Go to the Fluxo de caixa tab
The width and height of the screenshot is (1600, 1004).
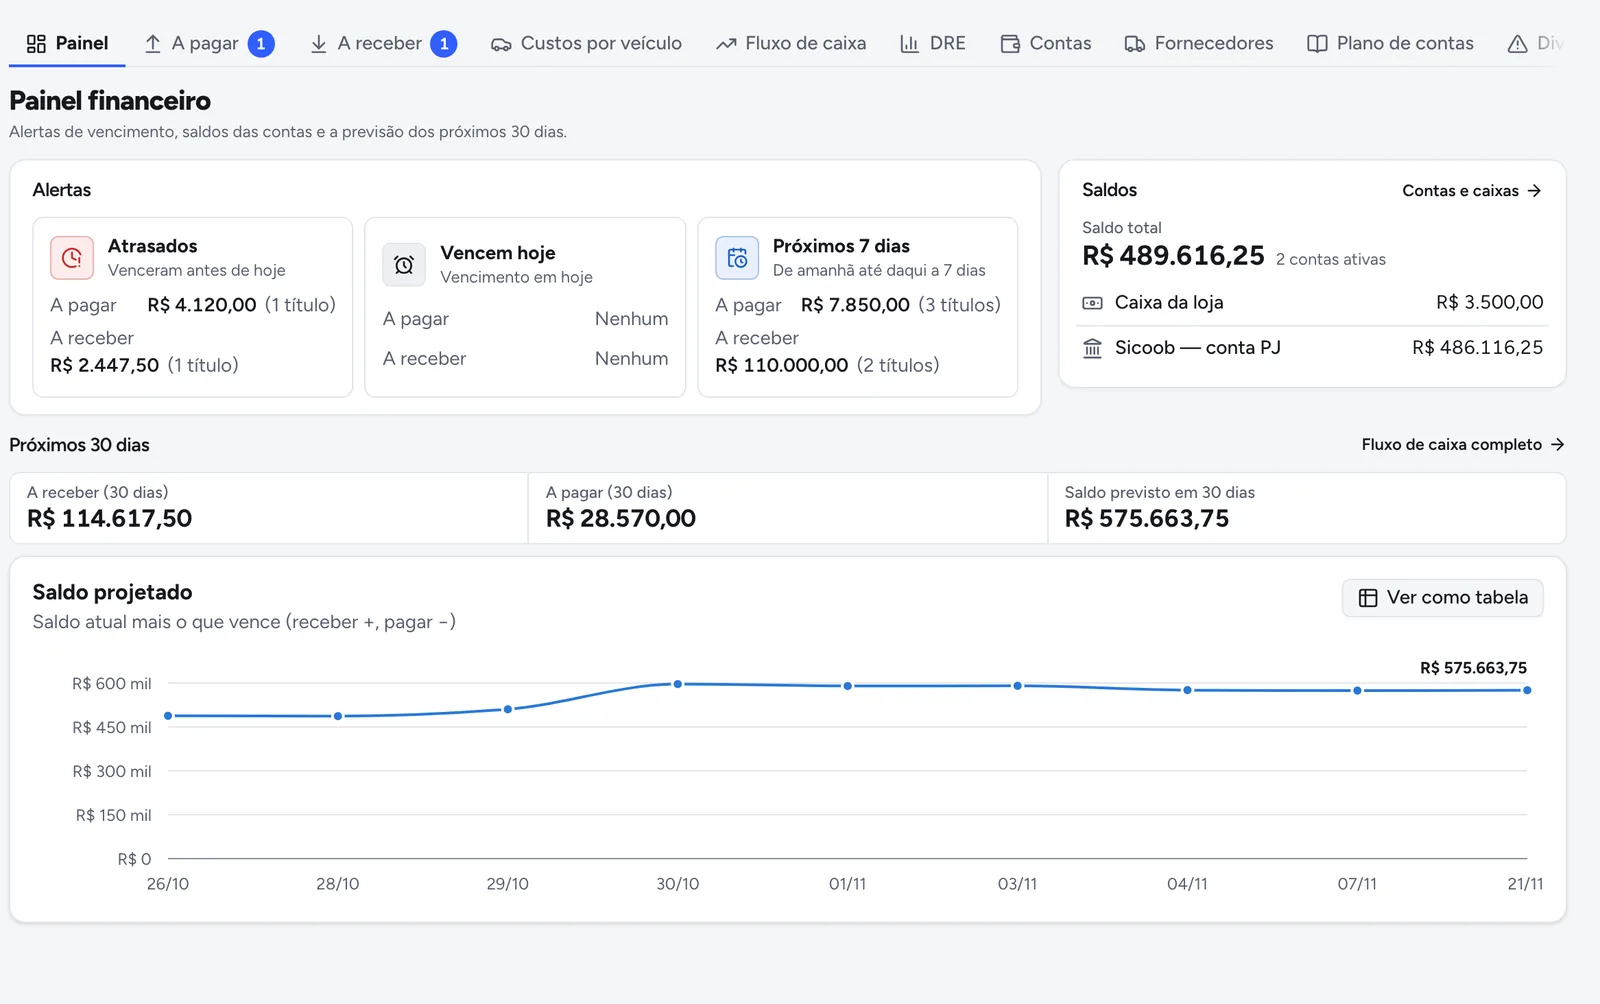[x=791, y=43]
